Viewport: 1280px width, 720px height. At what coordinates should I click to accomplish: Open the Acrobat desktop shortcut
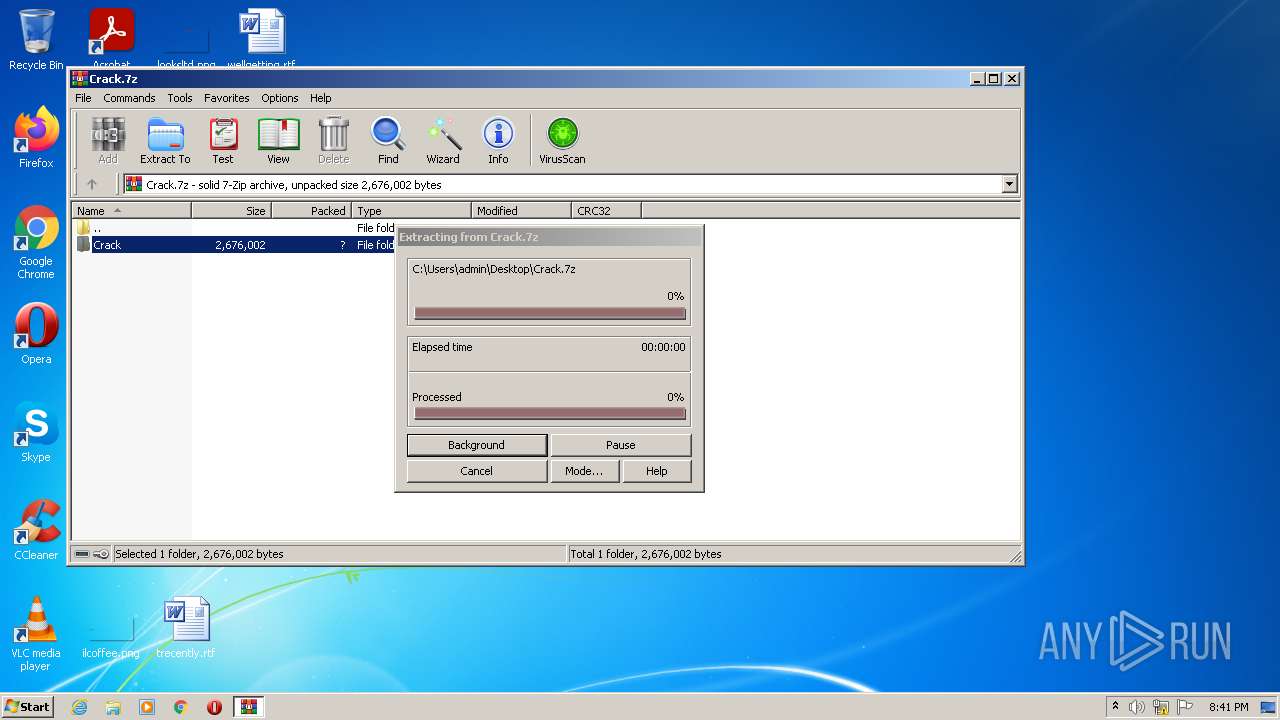pos(111,40)
